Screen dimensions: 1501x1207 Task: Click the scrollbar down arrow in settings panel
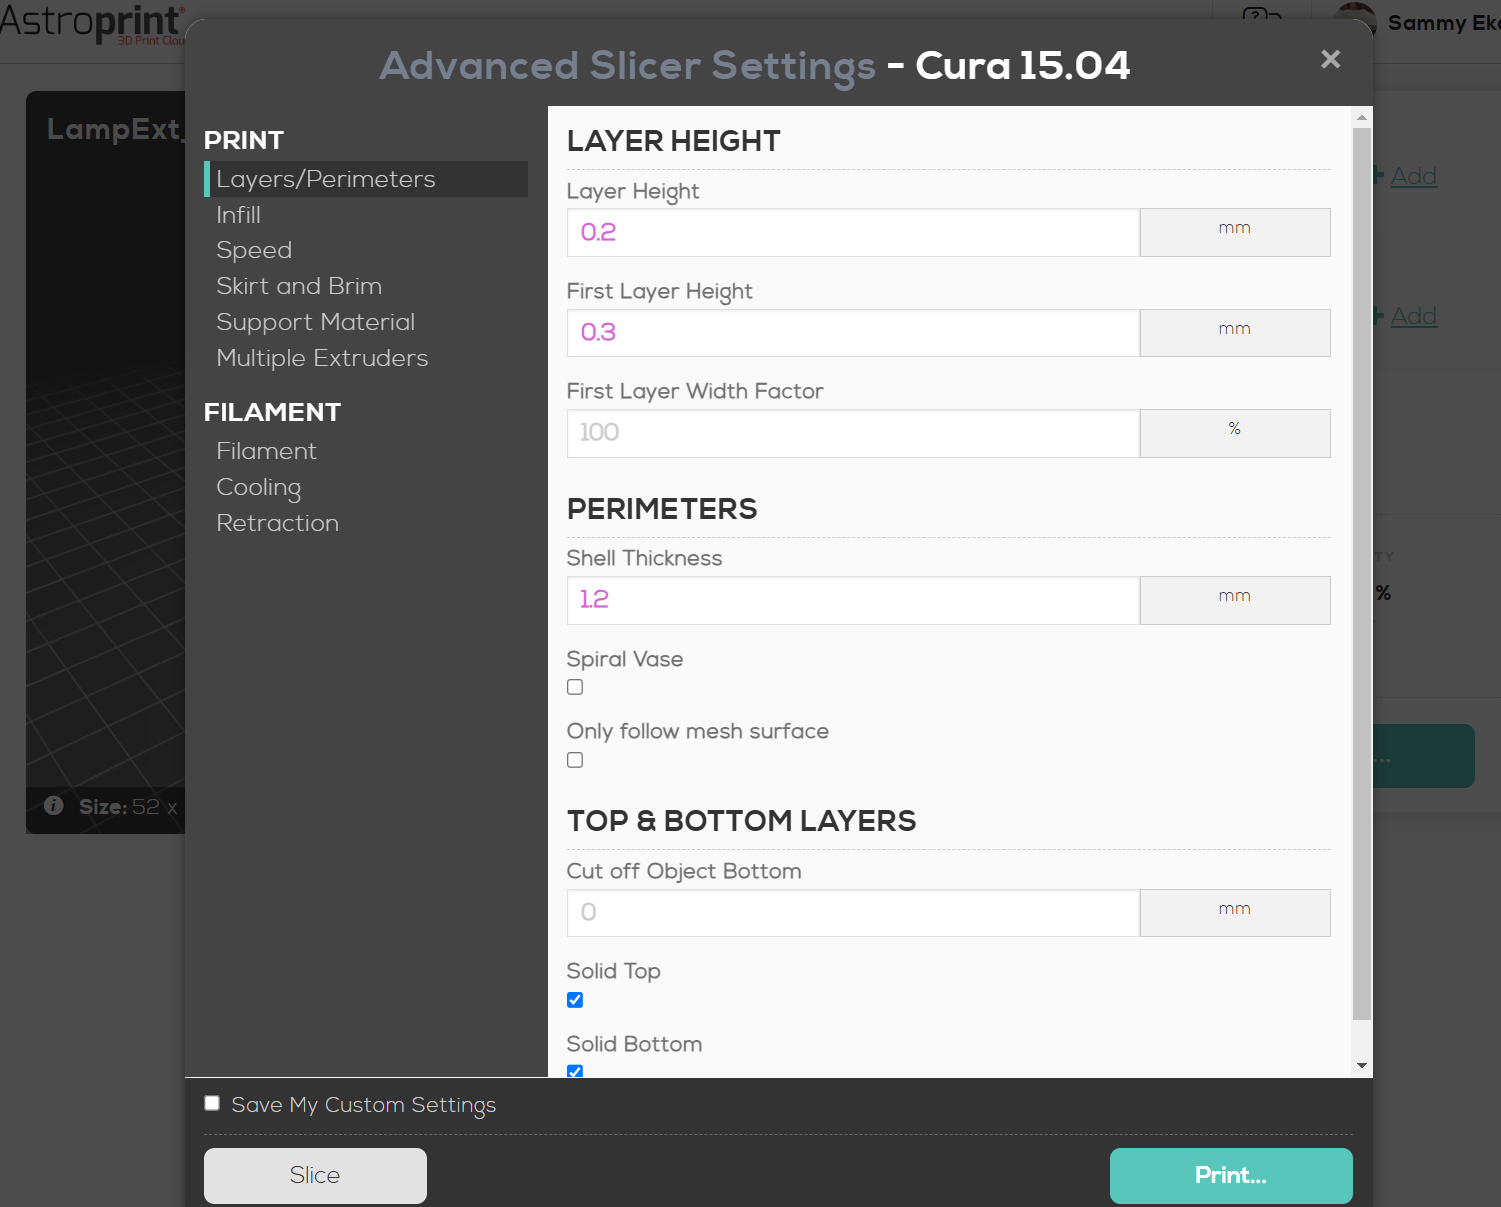[x=1362, y=1066]
